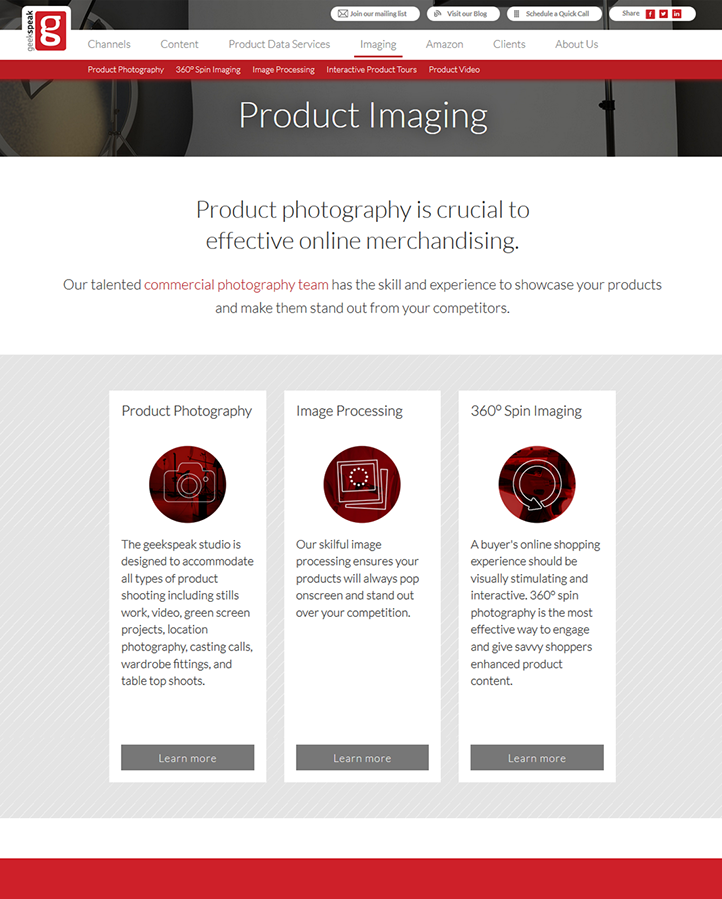Learn more about Product Photography
Image resolution: width=722 pixels, height=899 pixels.
(188, 757)
